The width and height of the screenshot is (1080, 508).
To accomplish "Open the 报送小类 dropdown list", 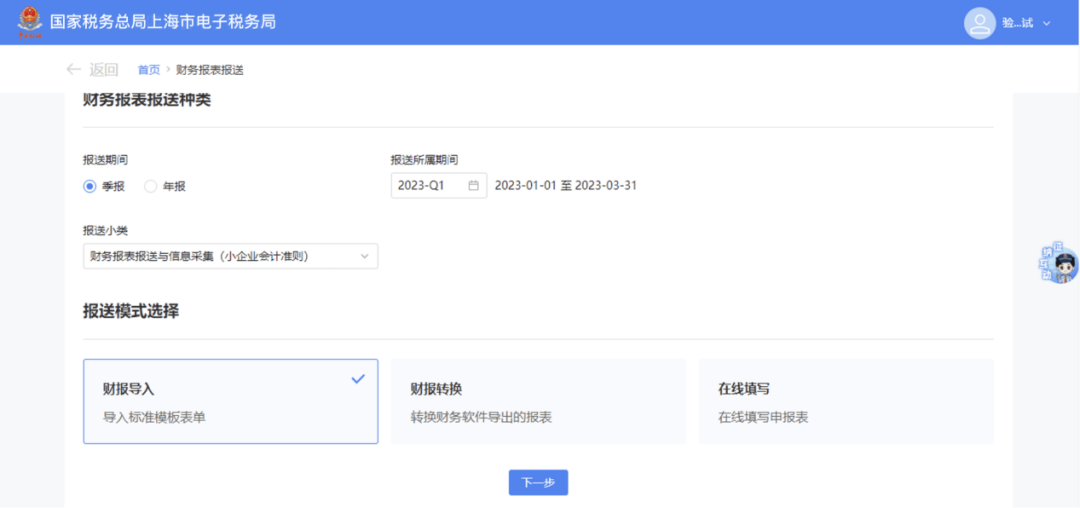I will click(x=220, y=256).
